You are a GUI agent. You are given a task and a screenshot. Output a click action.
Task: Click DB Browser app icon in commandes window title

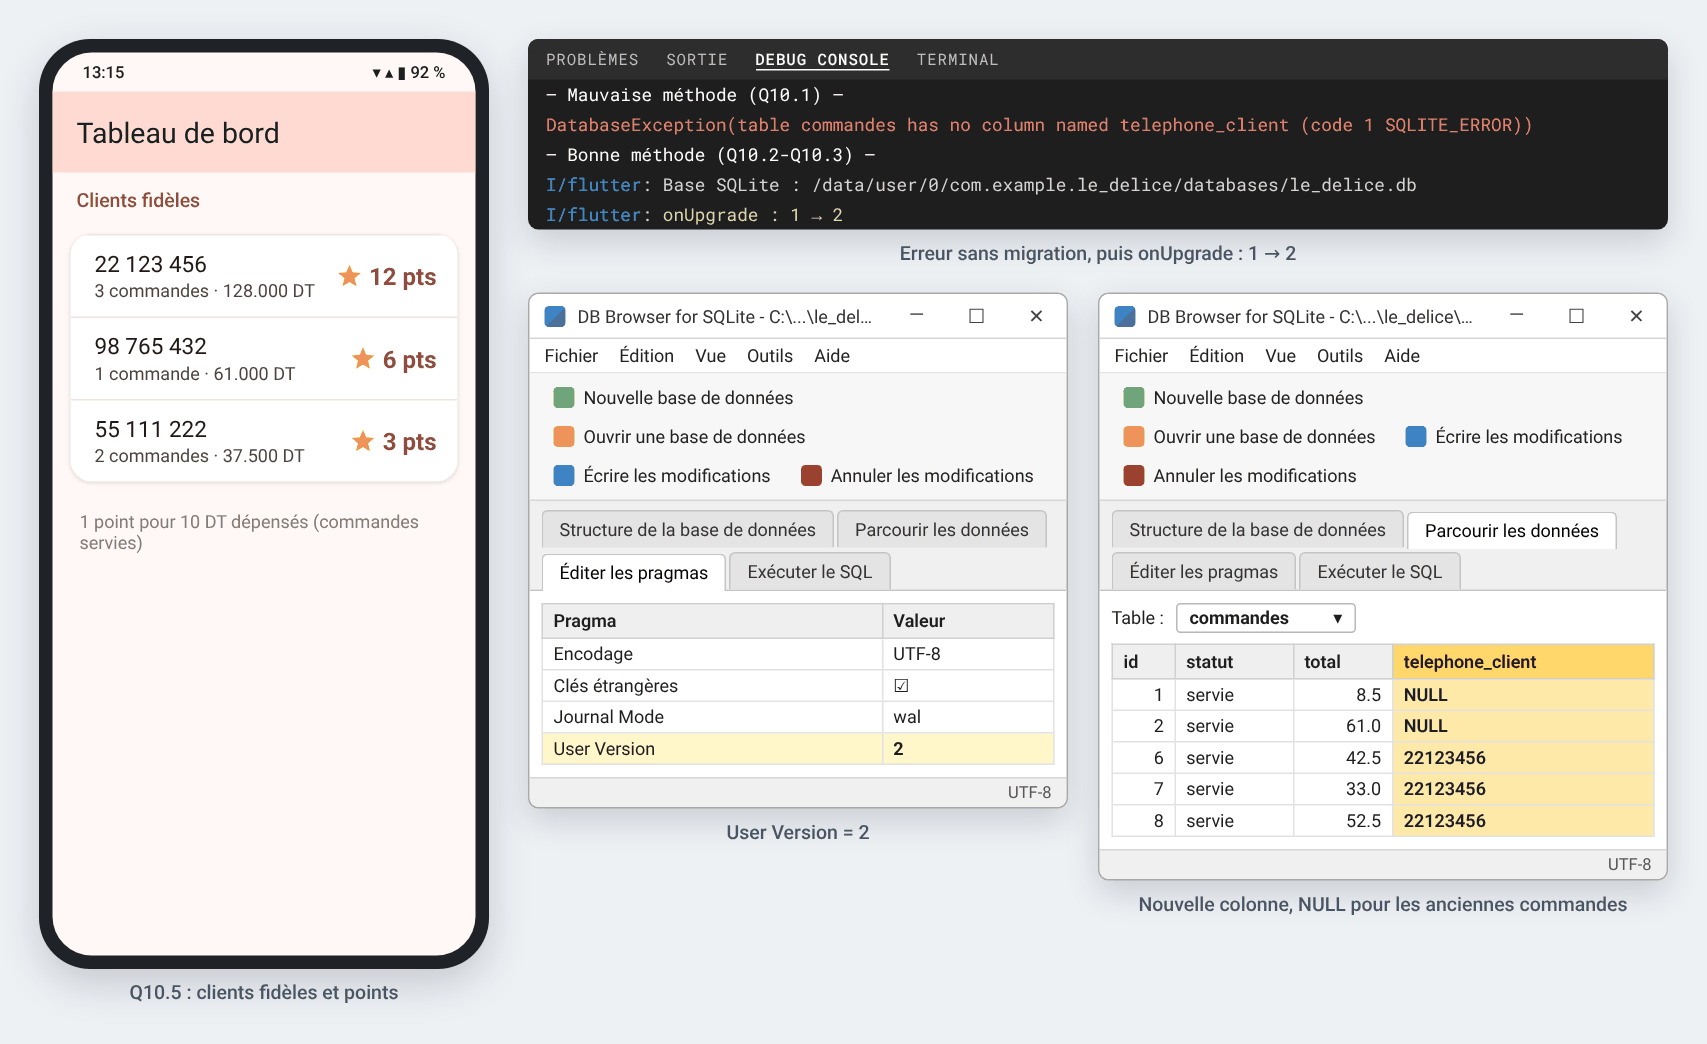coord(1125,317)
